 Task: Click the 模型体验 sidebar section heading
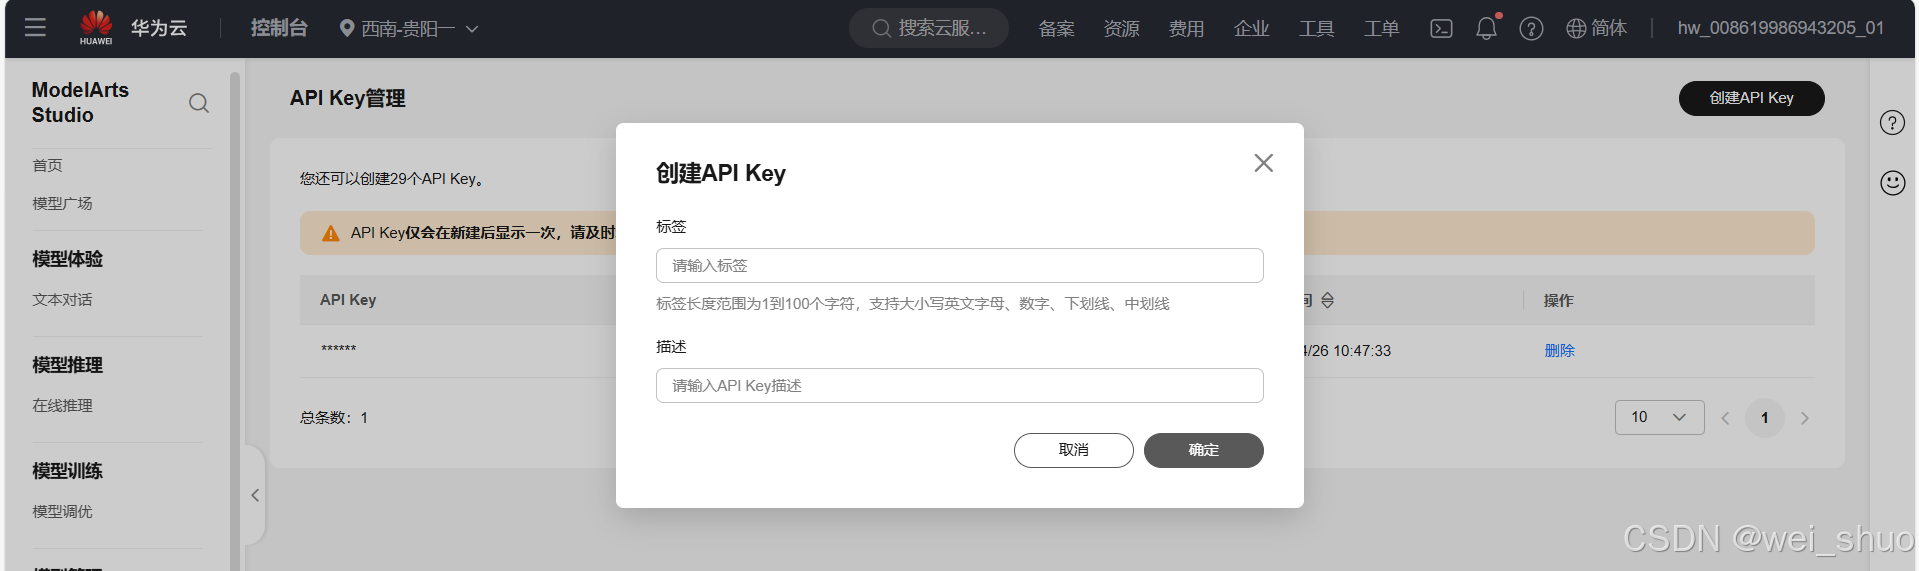tap(67, 259)
